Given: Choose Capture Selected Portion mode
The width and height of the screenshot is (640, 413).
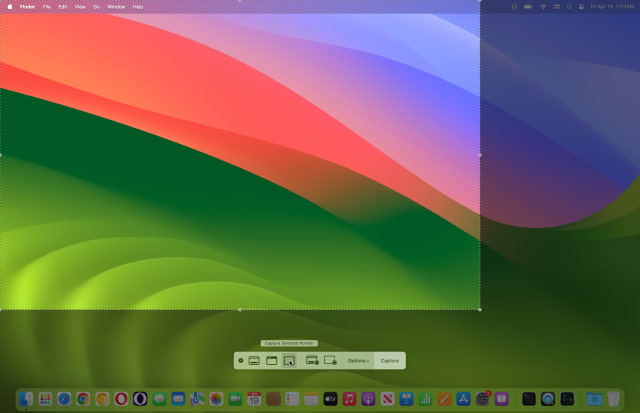Looking at the screenshot, I should click(x=289, y=360).
